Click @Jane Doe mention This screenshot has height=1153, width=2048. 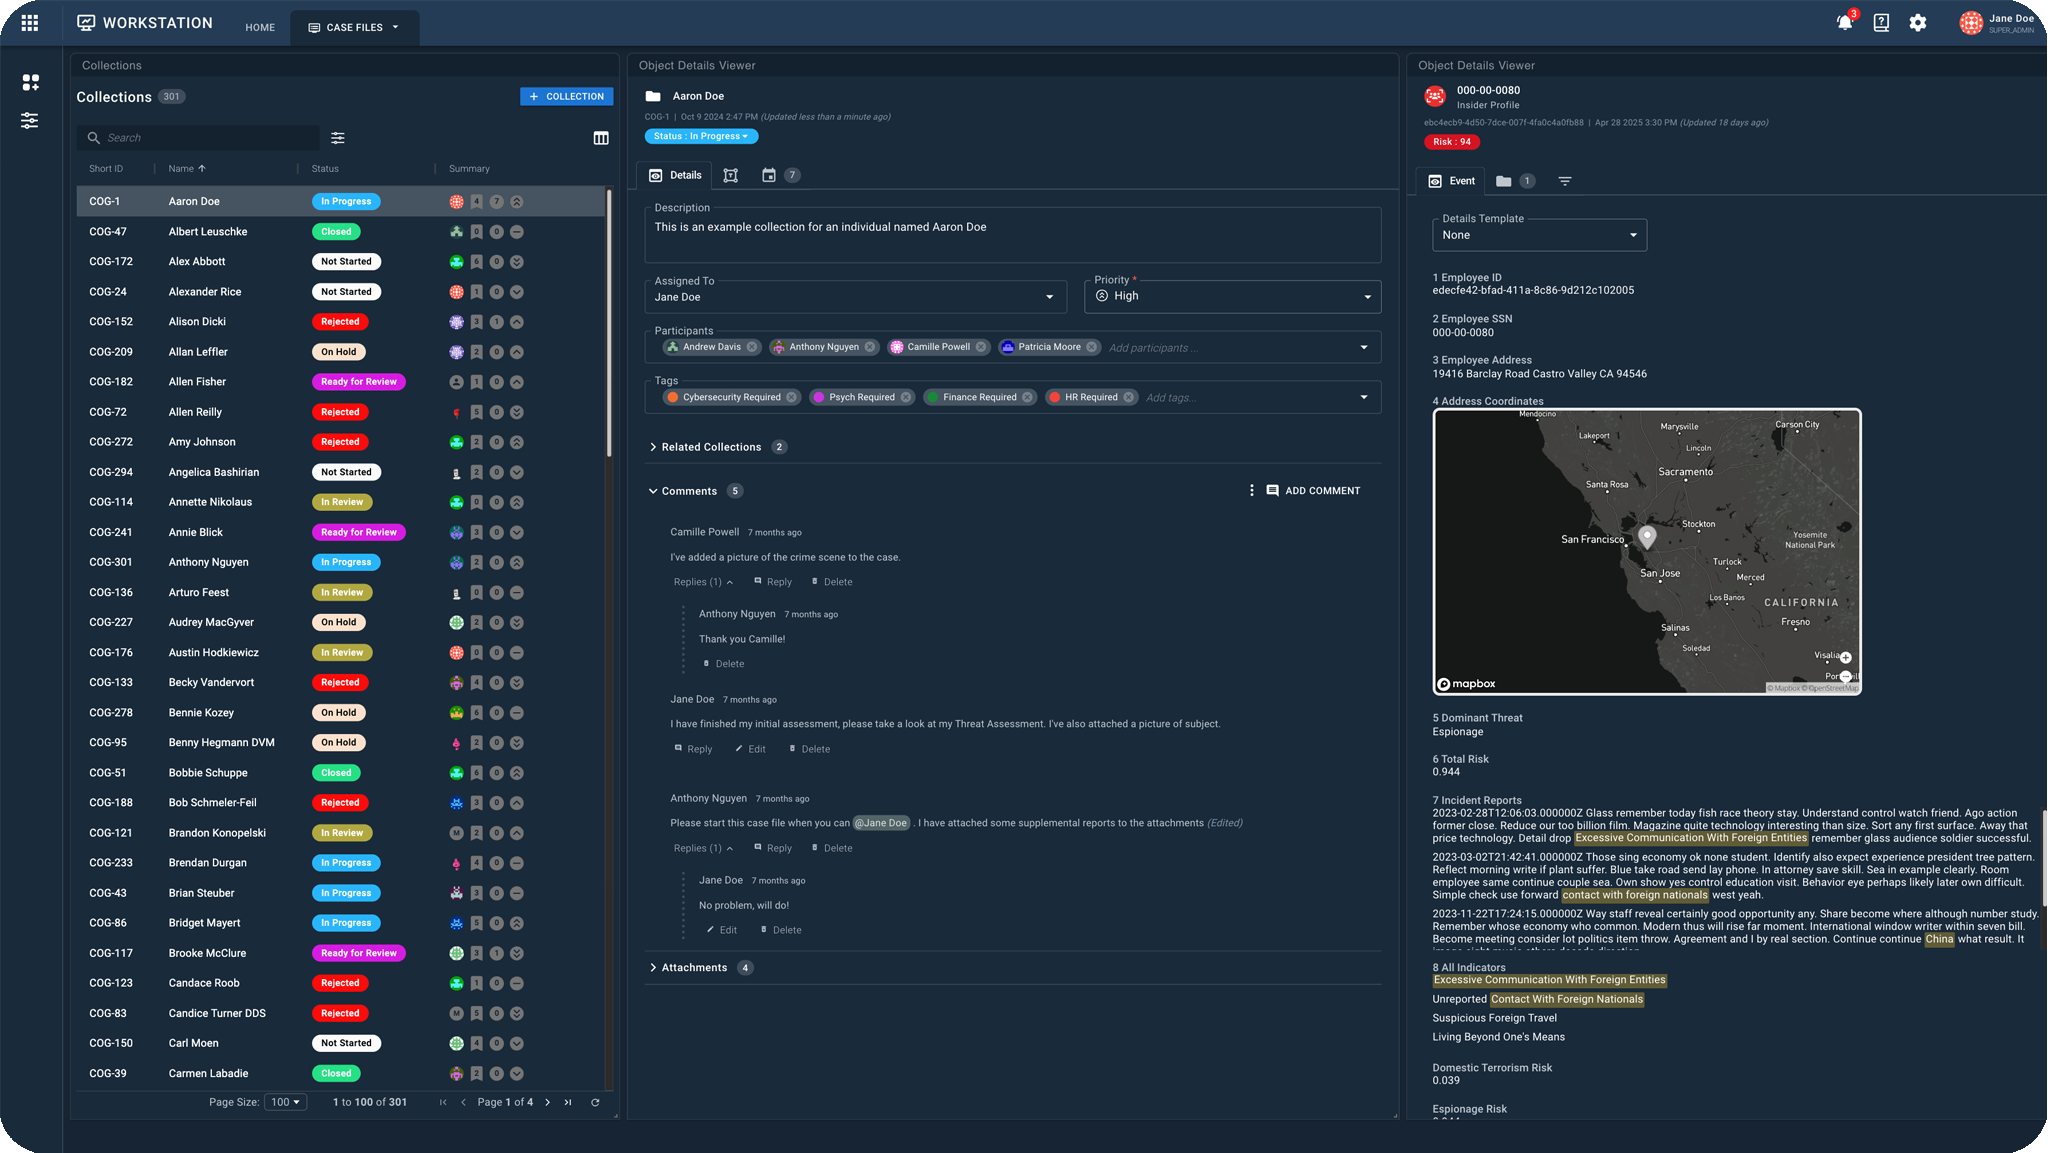881,823
